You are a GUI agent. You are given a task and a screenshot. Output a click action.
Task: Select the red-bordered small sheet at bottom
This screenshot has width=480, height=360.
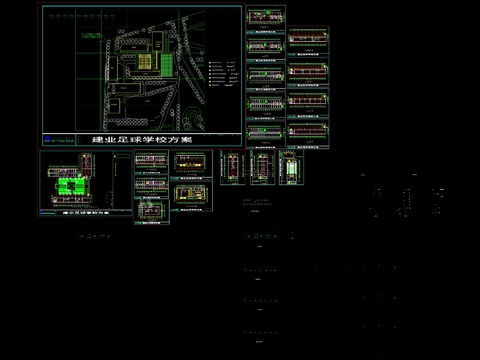point(152,212)
